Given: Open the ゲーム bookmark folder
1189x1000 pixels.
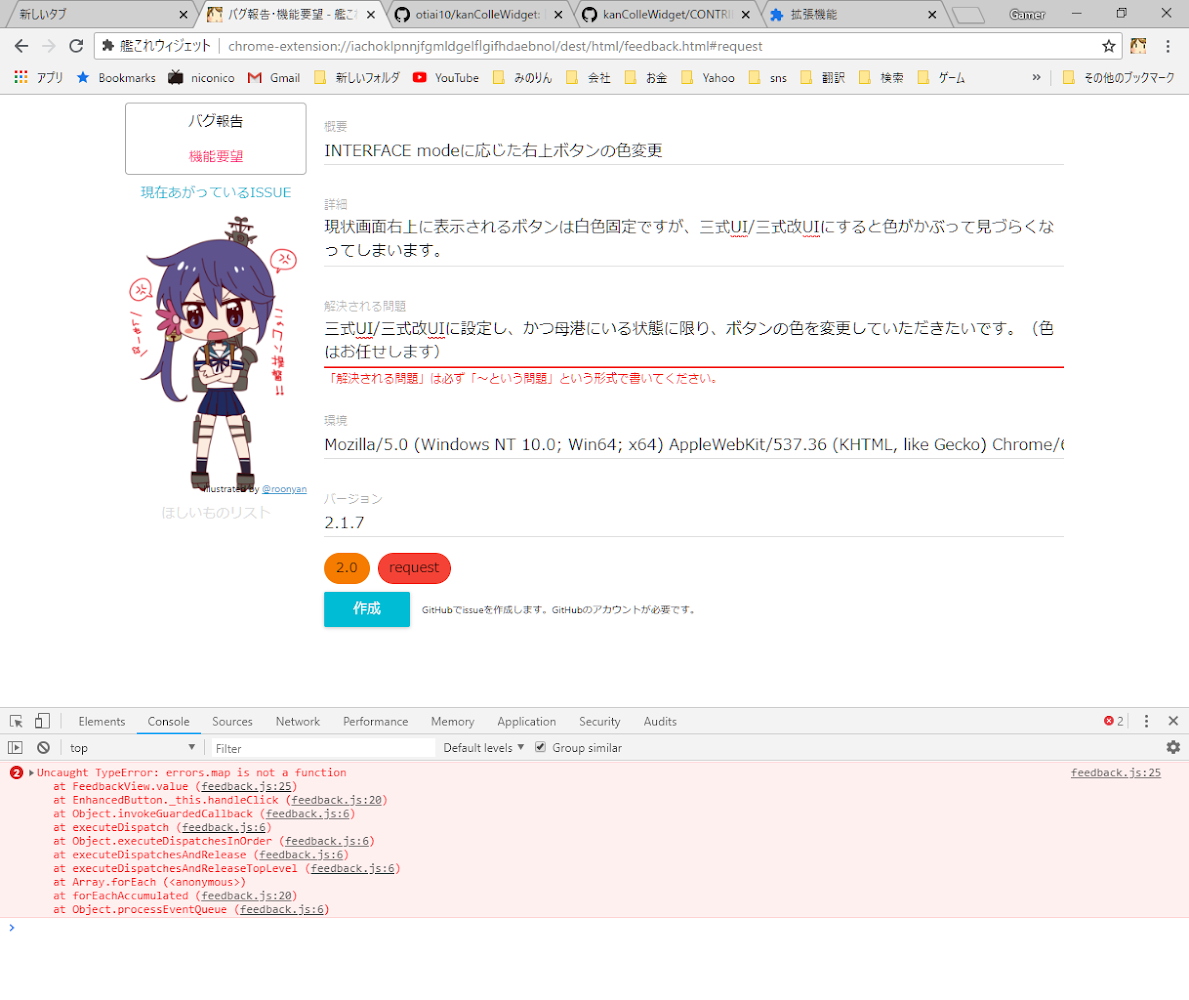Looking at the screenshot, I should [x=941, y=77].
